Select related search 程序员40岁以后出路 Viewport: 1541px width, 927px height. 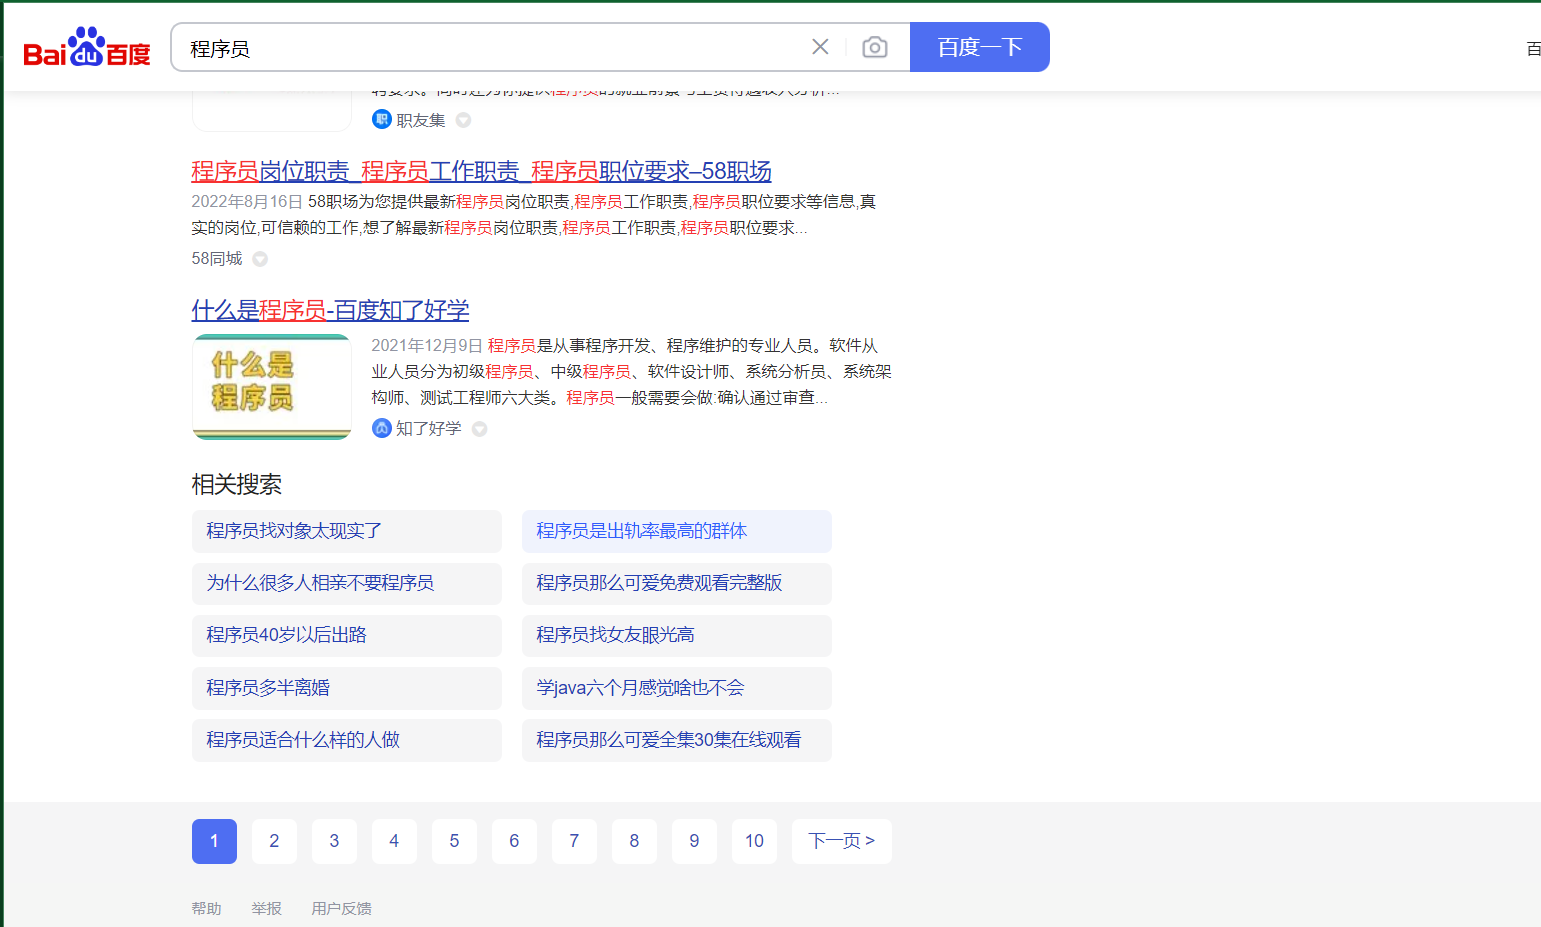pyautogui.click(x=347, y=635)
